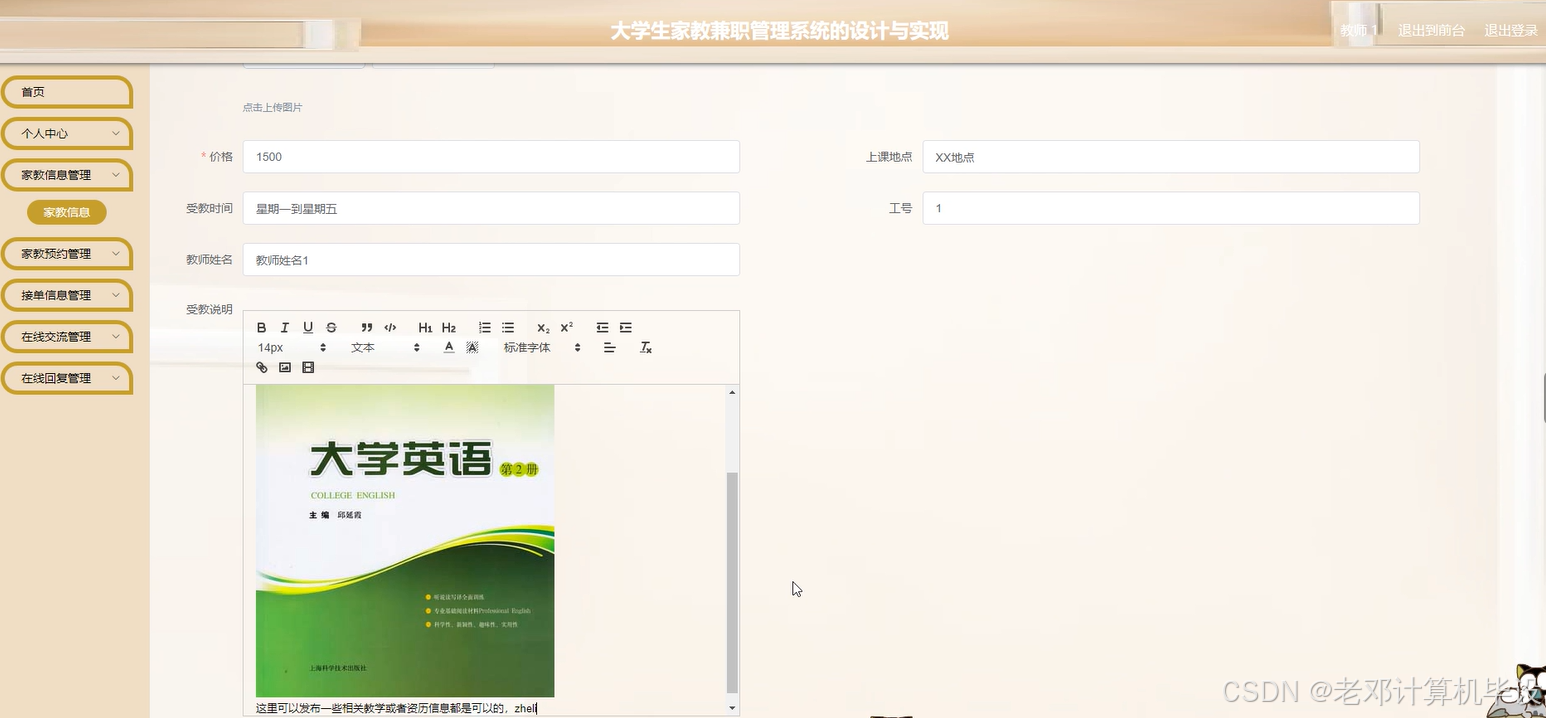This screenshot has height=718, width=1546.
Task: Increase paragraph indent
Action: pyautogui.click(x=626, y=328)
